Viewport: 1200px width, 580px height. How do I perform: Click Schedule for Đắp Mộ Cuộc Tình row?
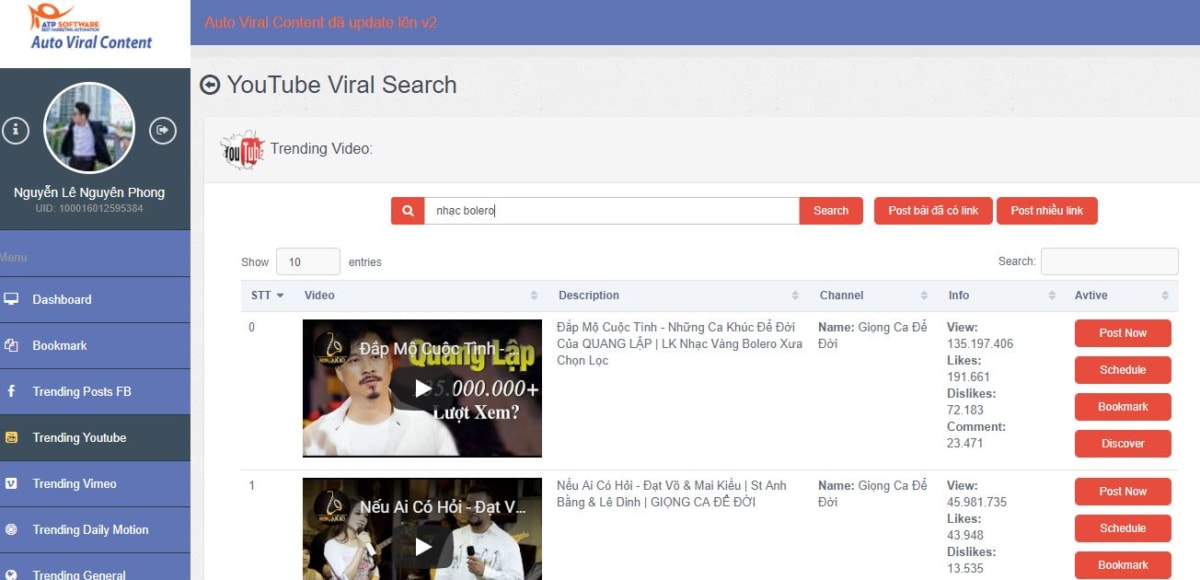[1123, 370]
